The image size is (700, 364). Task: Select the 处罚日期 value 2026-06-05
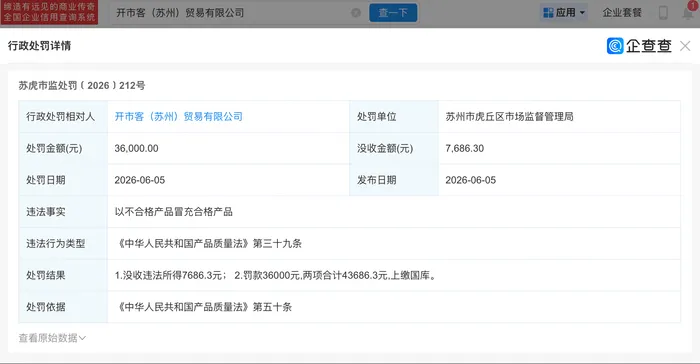click(x=140, y=180)
